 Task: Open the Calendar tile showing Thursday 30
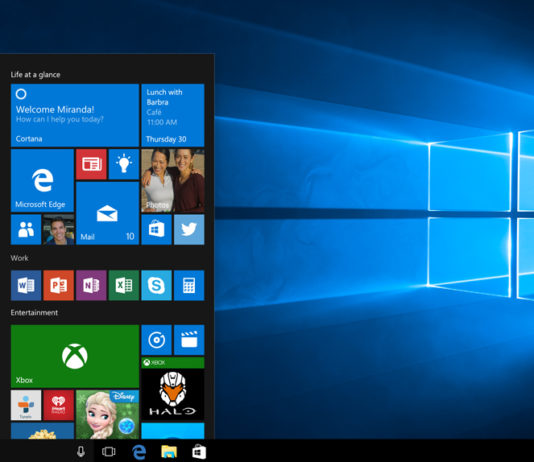tap(173, 115)
